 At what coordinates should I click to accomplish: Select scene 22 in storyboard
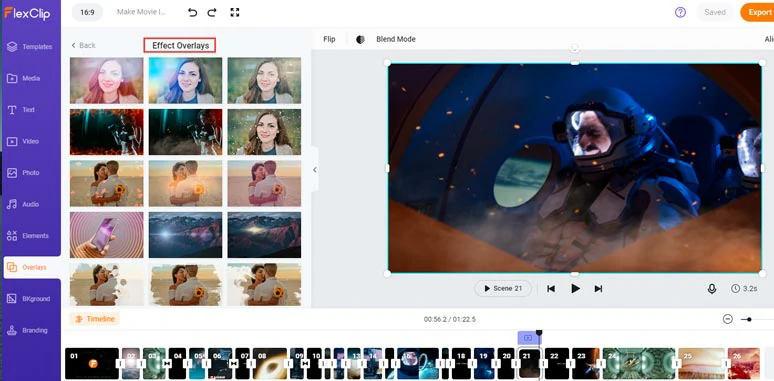pyautogui.click(x=557, y=364)
